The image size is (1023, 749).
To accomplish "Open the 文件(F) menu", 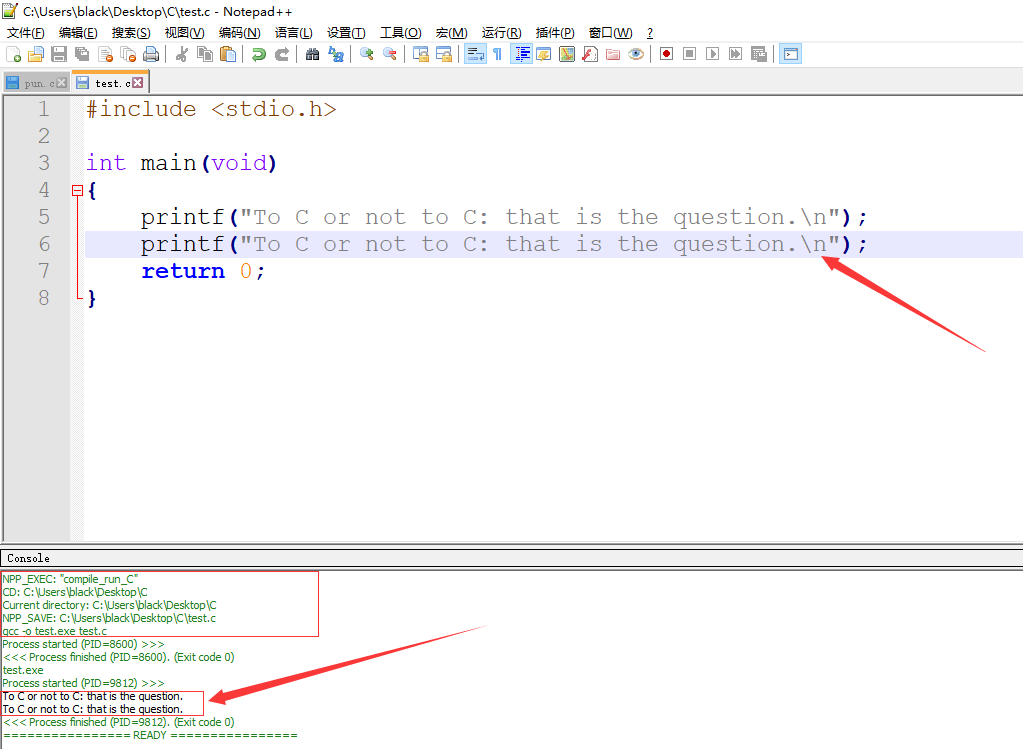I will coord(26,33).
